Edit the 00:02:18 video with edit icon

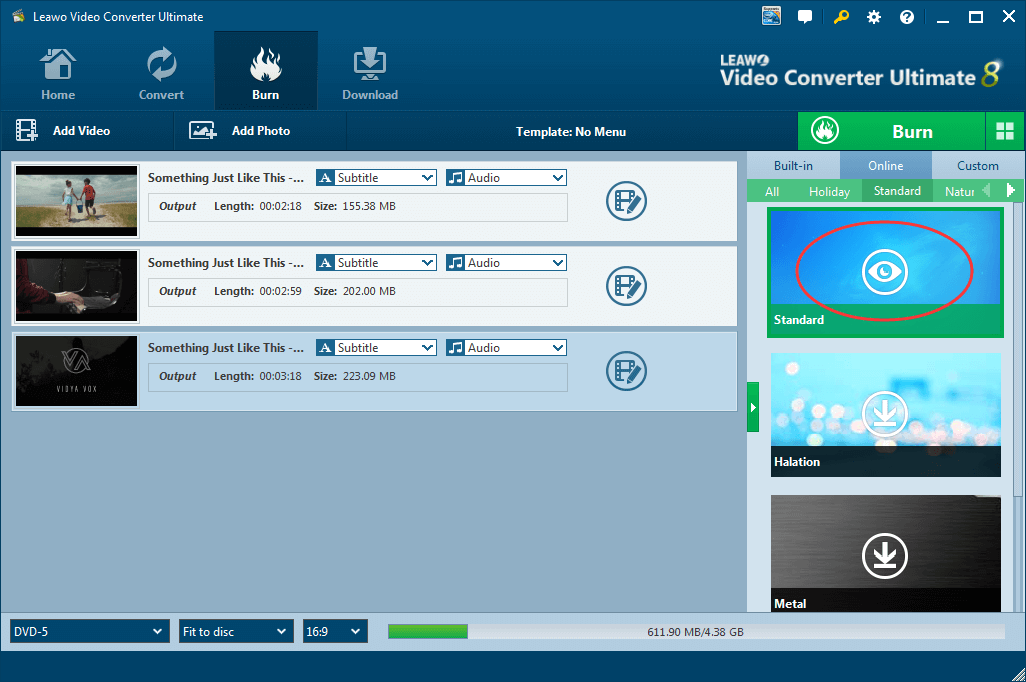626,201
